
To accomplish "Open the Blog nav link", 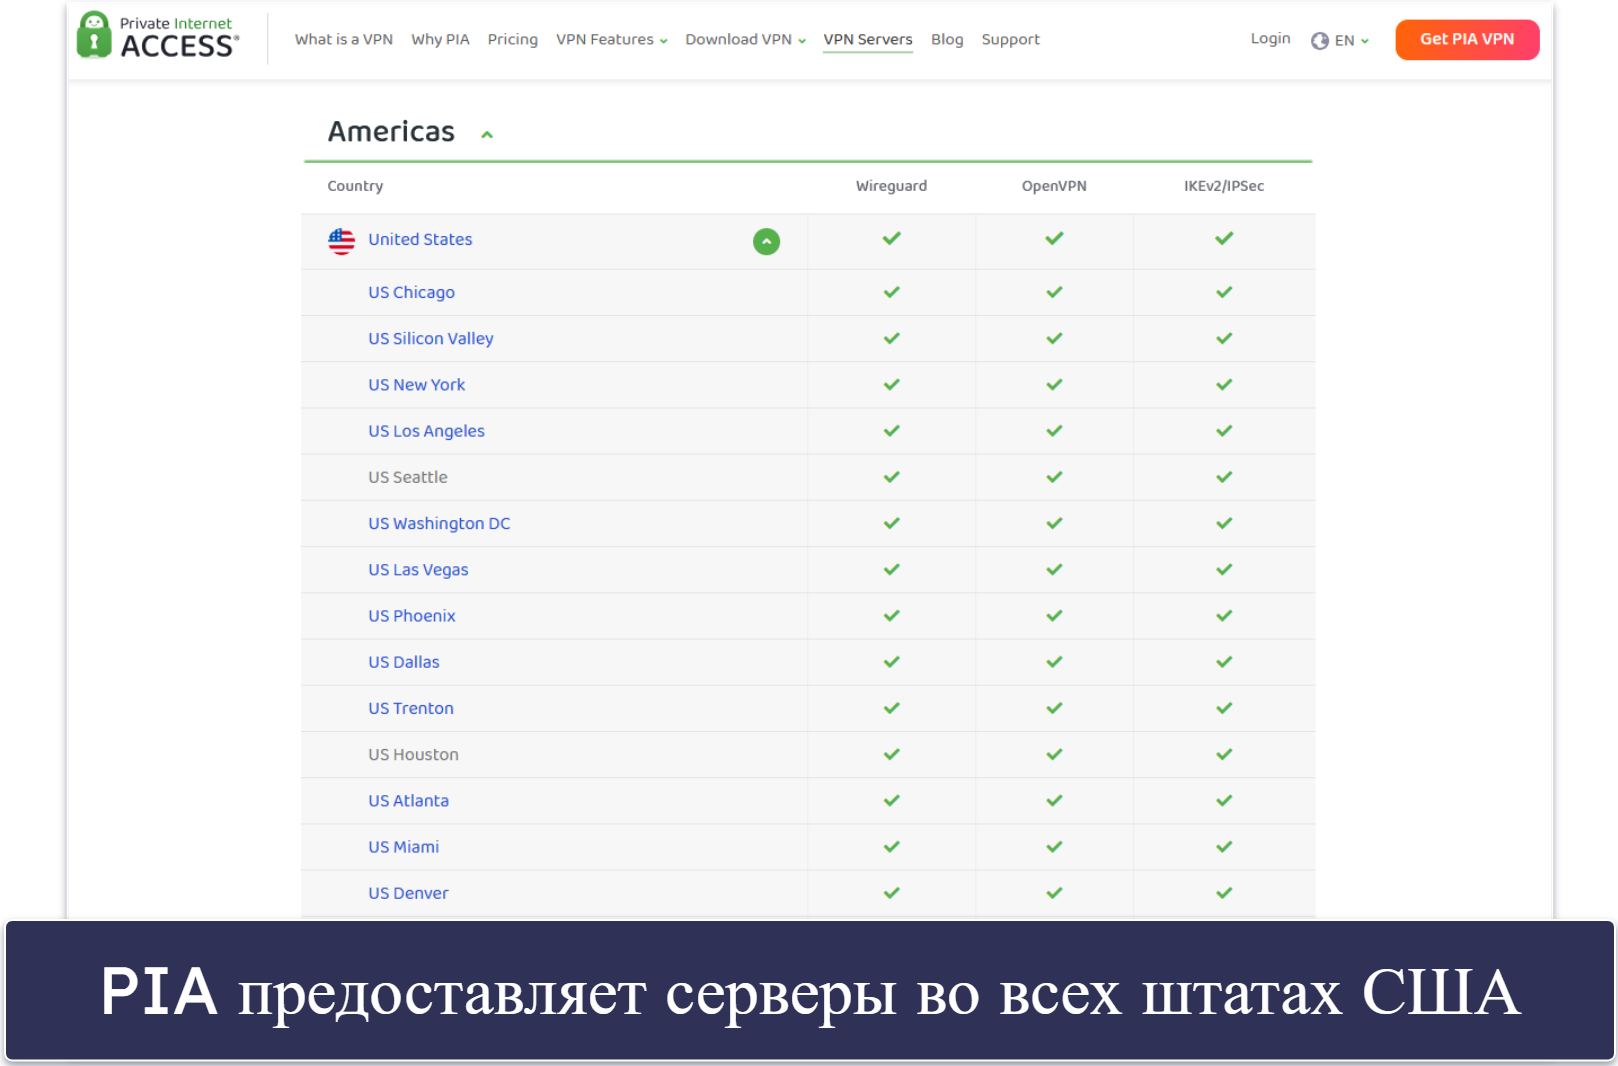I will tap(947, 39).
